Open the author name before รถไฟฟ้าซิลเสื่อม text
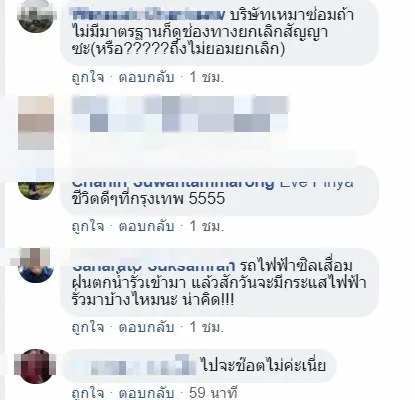The height and width of the screenshot is (400, 415). (x=154, y=266)
